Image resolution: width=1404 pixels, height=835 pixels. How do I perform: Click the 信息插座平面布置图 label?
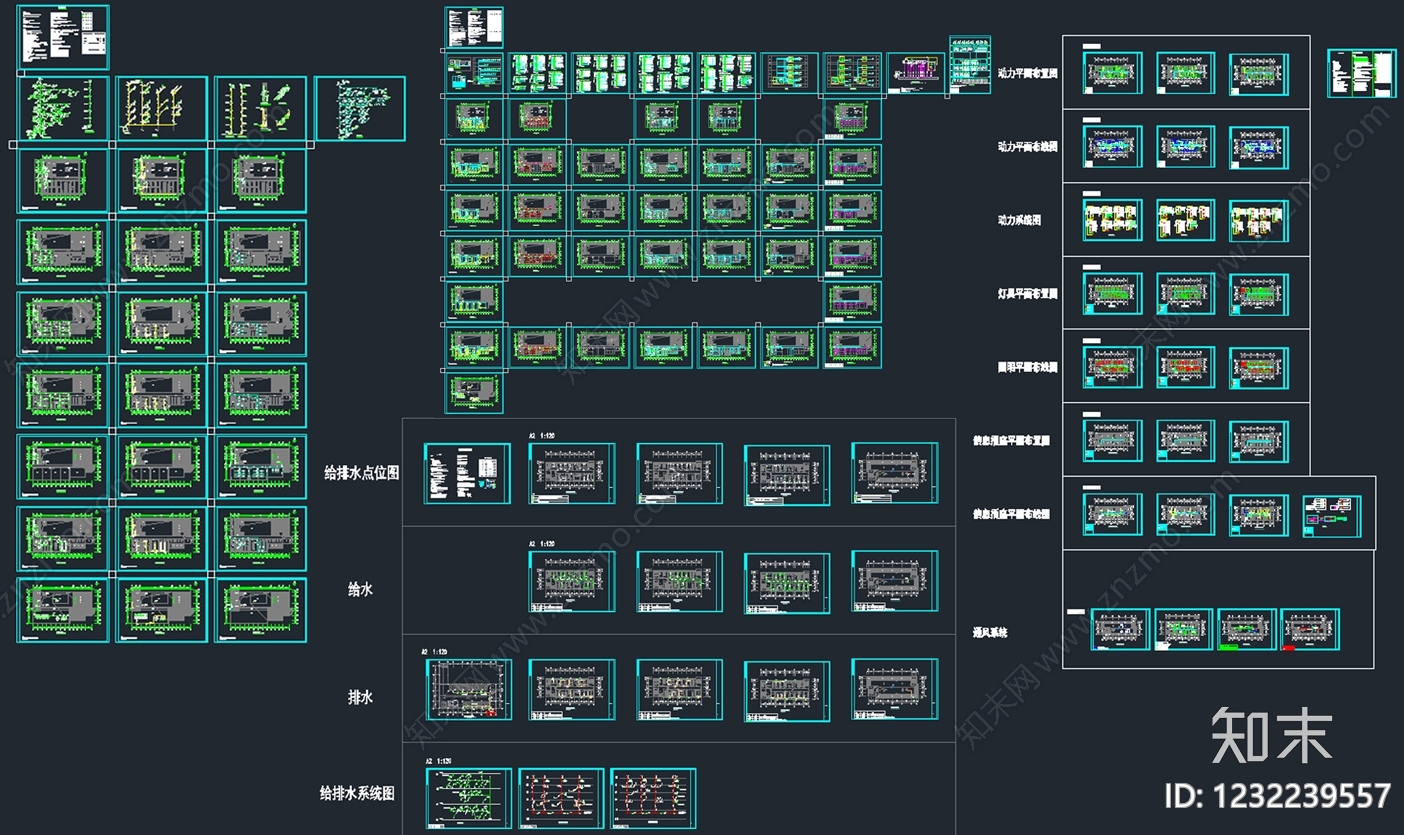(x=1011, y=440)
